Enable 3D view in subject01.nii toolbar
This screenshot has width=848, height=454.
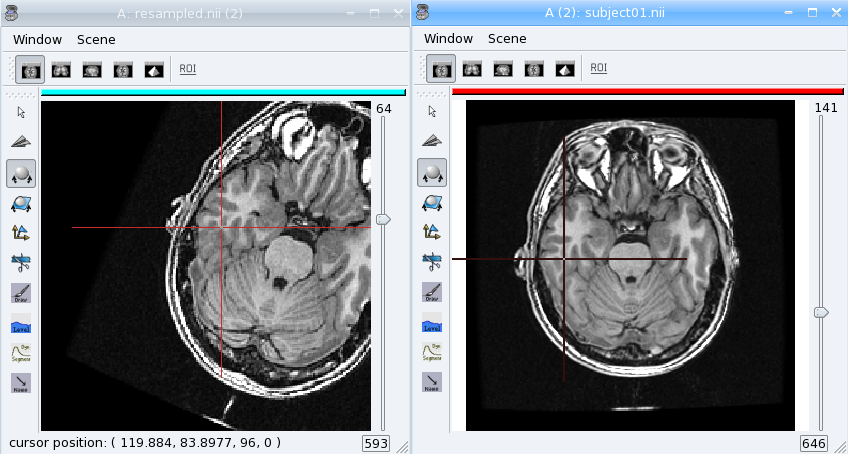564,69
